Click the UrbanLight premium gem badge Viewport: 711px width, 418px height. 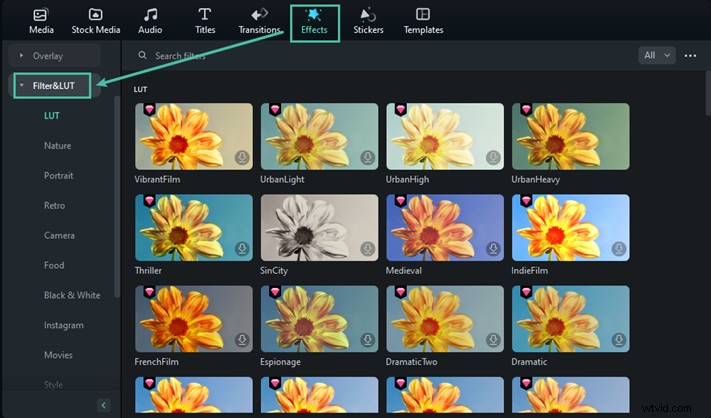275,109
